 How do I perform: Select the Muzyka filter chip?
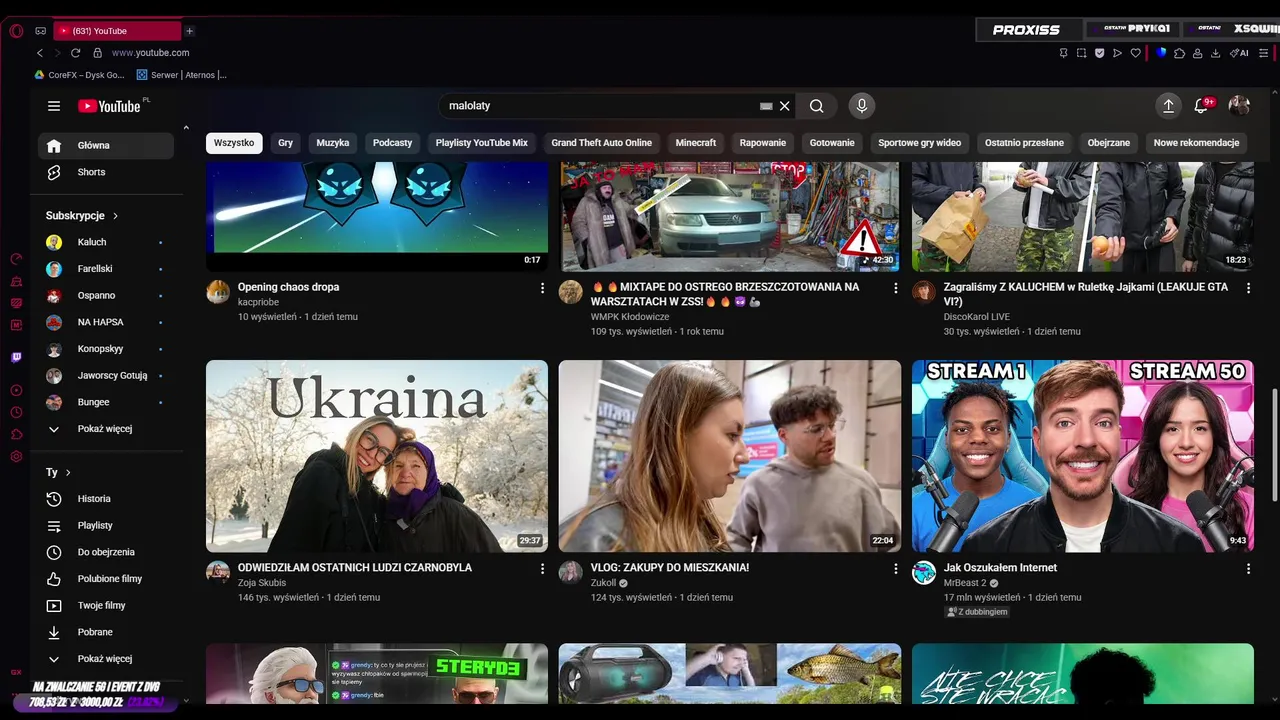tap(333, 143)
